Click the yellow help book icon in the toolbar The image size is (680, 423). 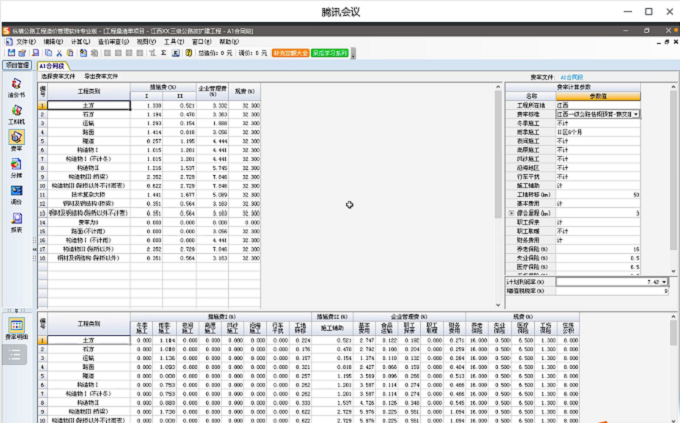coord(189,53)
